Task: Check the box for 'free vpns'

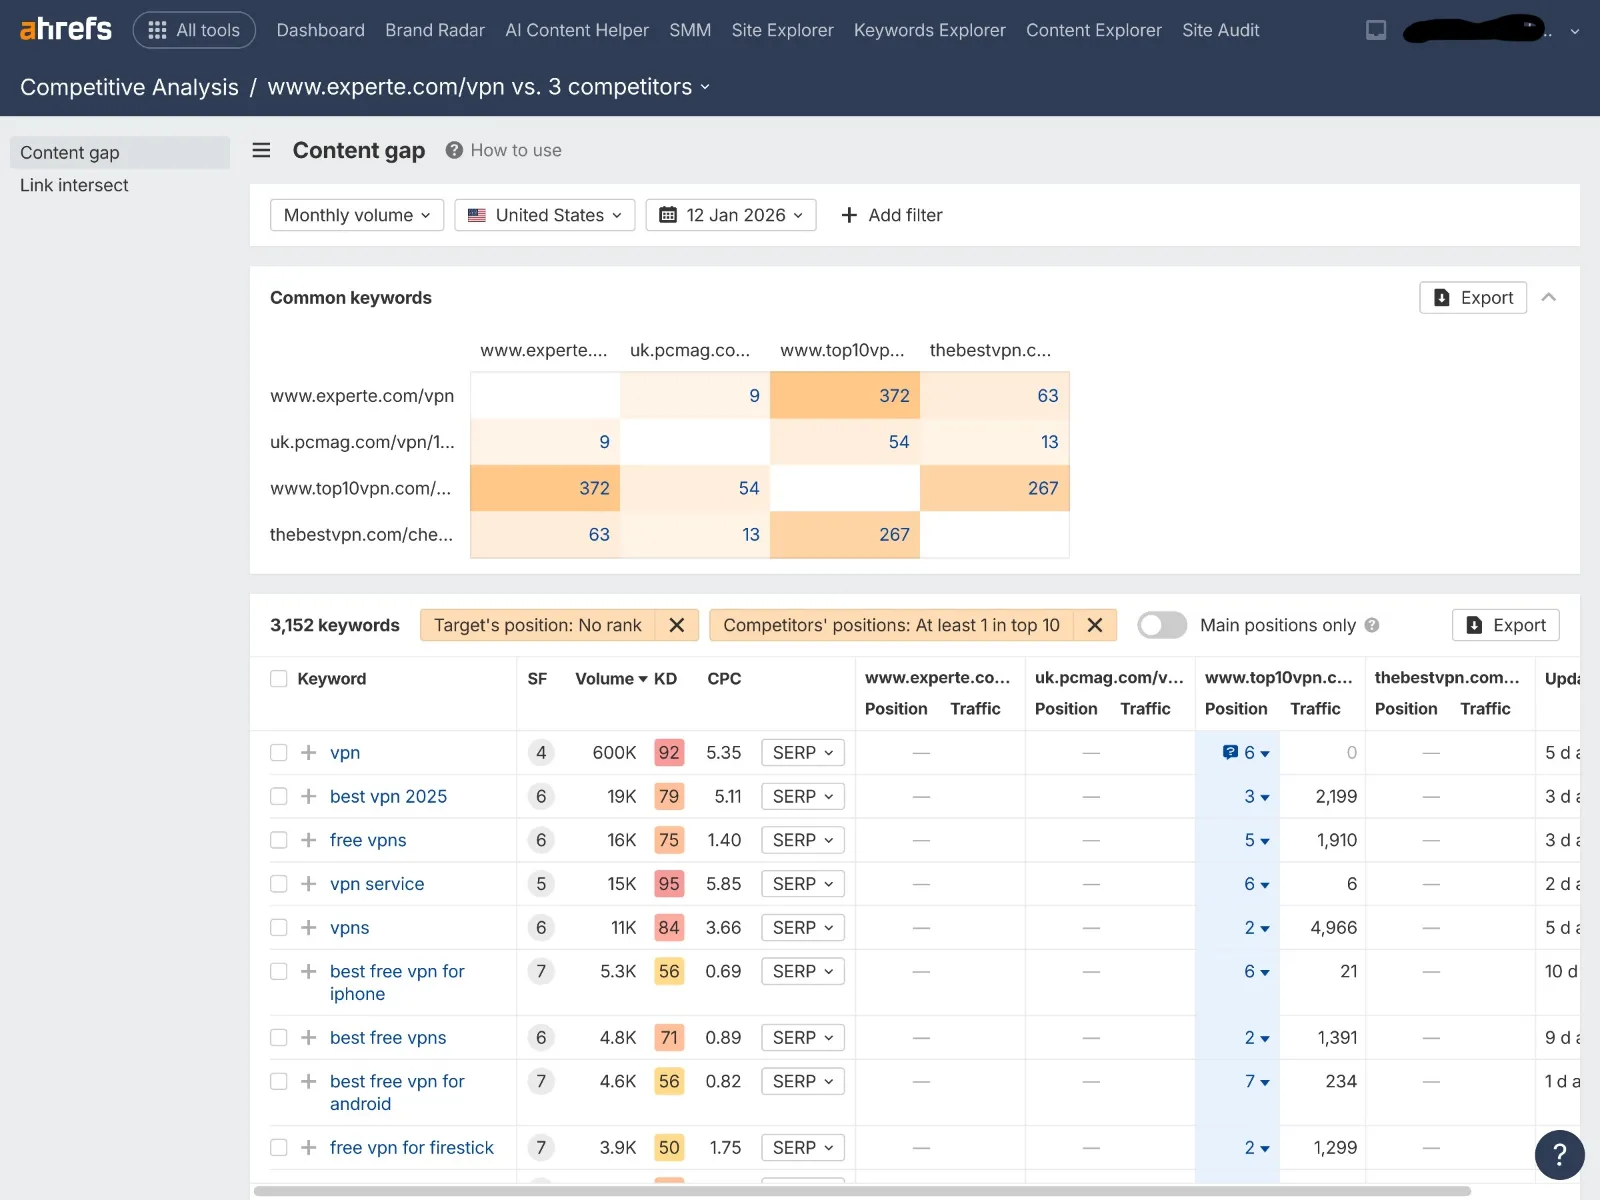Action: [279, 840]
